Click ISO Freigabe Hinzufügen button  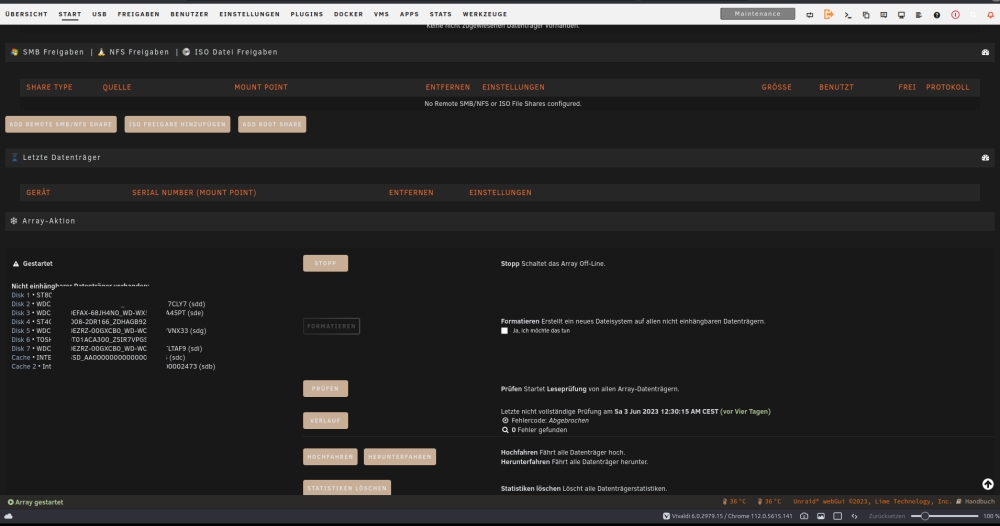click(177, 124)
